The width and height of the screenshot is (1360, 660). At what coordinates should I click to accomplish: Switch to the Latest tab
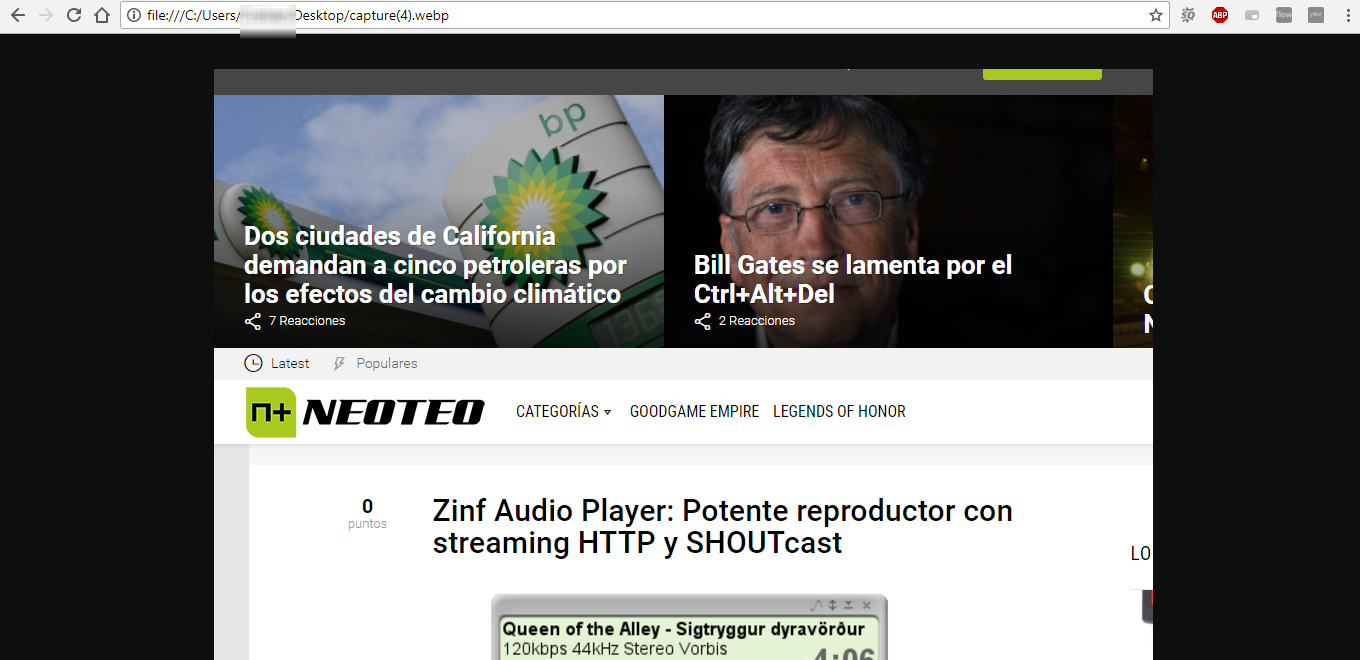pyautogui.click(x=290, y=363)
